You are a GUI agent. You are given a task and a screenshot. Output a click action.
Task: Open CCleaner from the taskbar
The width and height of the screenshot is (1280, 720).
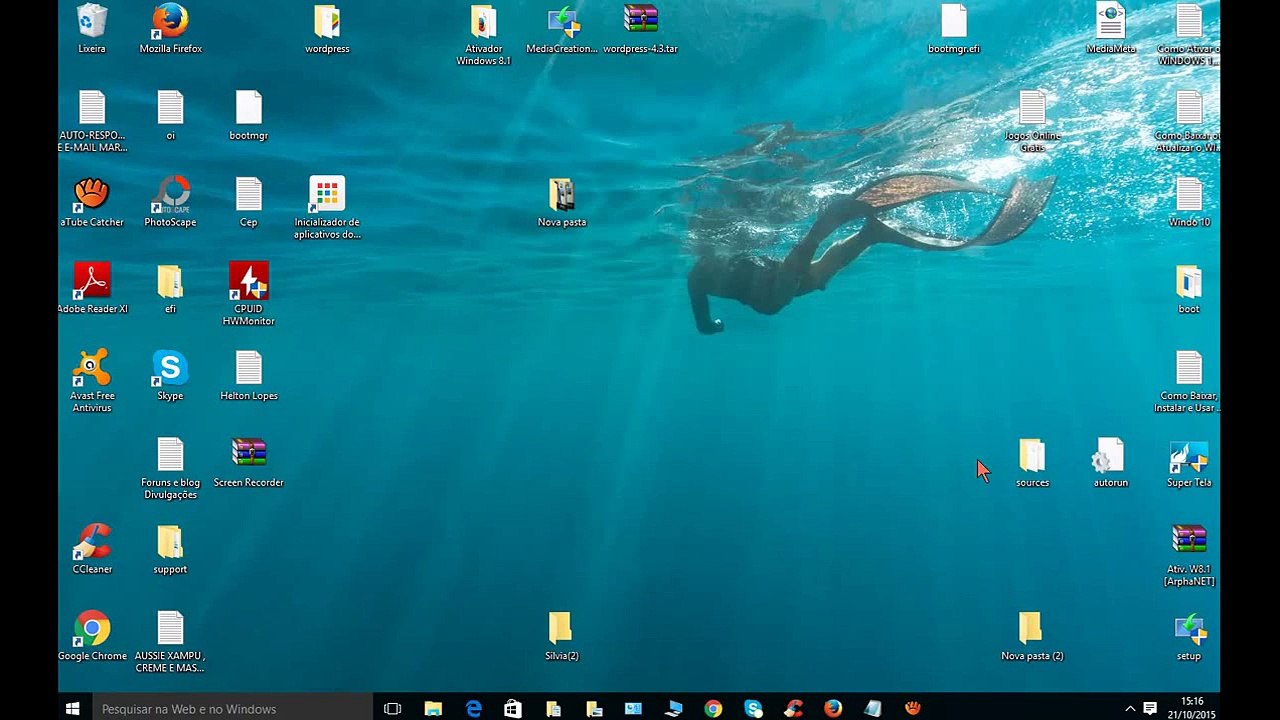(x=793, y=708)
